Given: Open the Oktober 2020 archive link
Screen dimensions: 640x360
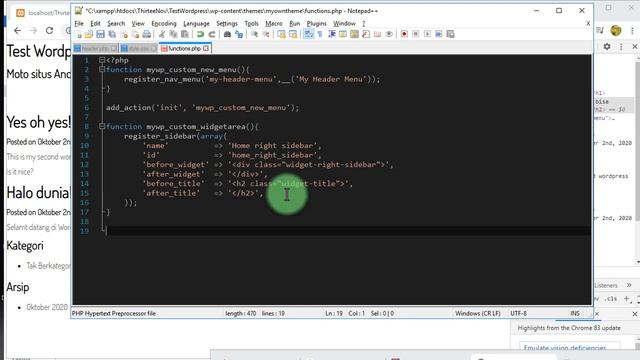Looking at the screenshot, I should [47, 307].
